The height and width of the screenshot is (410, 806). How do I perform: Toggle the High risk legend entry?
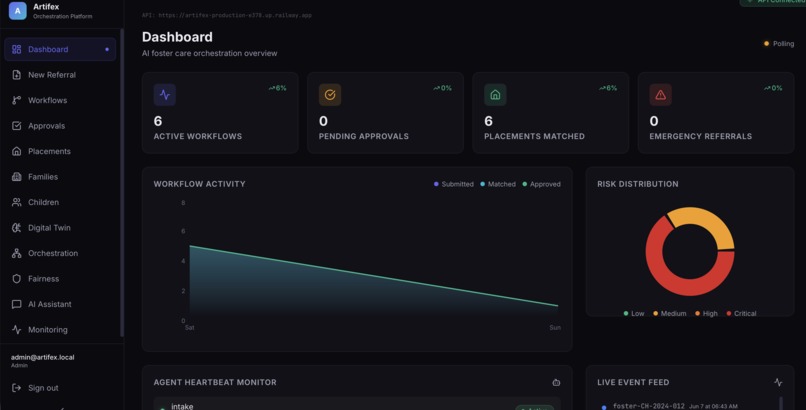click(706, 313)
